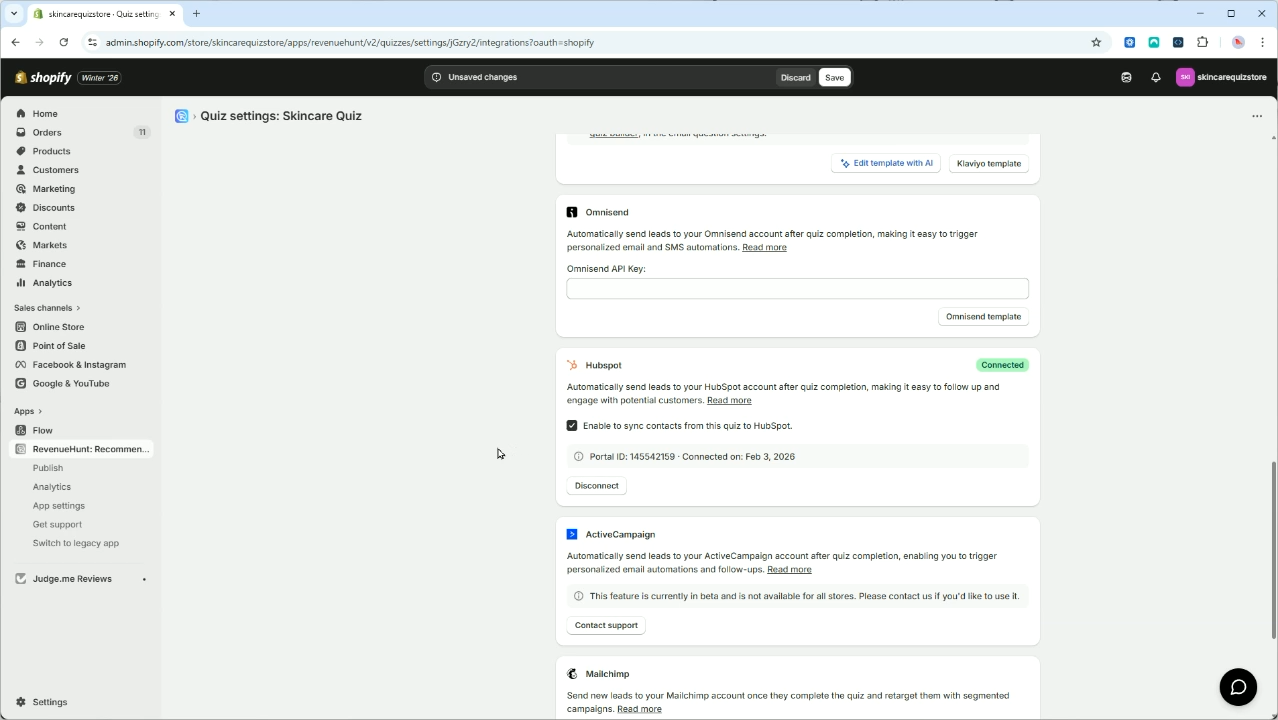Open Marketing in the sidebar
The image size is (1278, 720).
pos(53,188)
